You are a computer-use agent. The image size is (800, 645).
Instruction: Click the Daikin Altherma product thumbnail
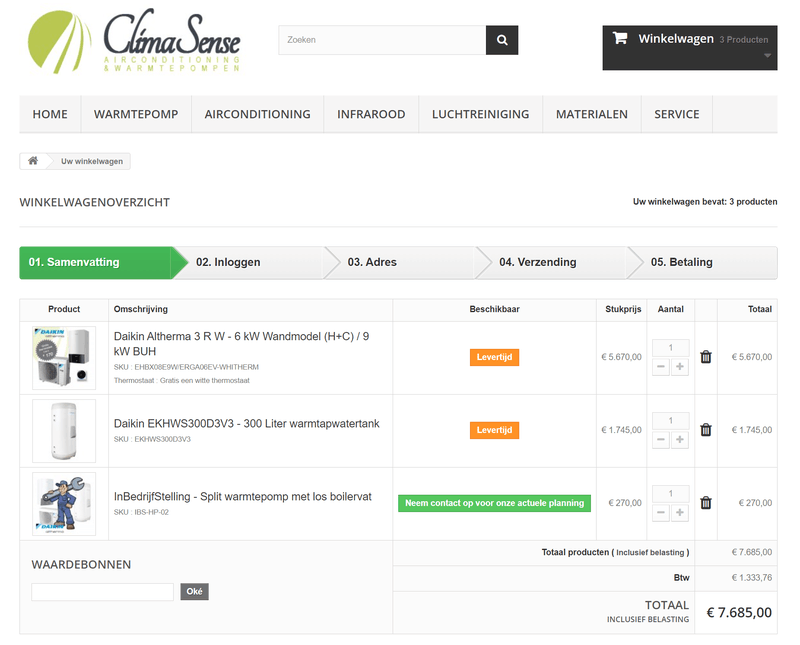tap(64, 358)
